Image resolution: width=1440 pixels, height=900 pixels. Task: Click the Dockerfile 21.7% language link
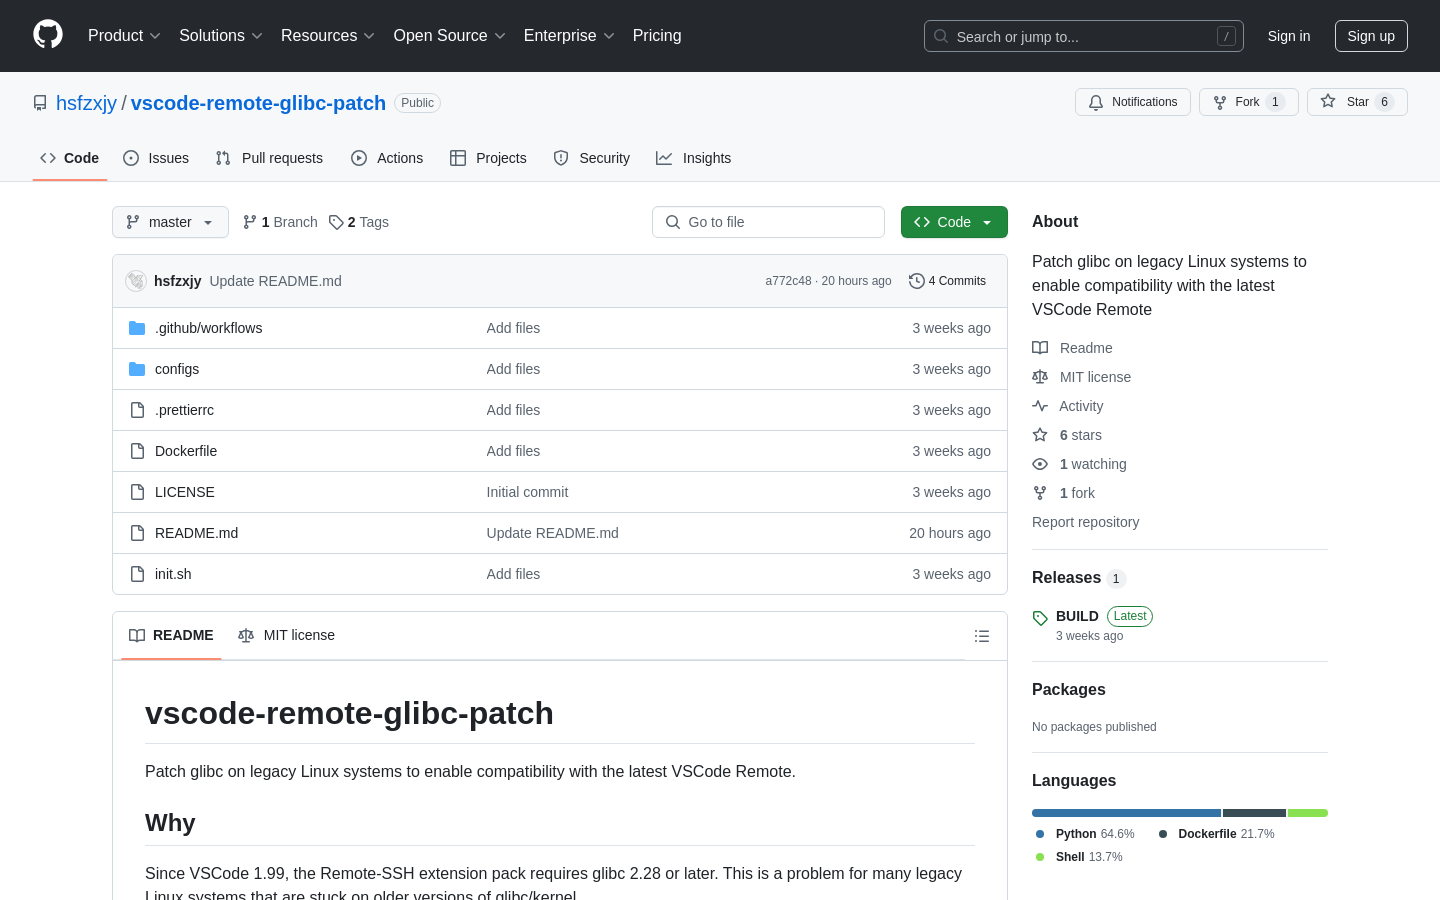1217,834
